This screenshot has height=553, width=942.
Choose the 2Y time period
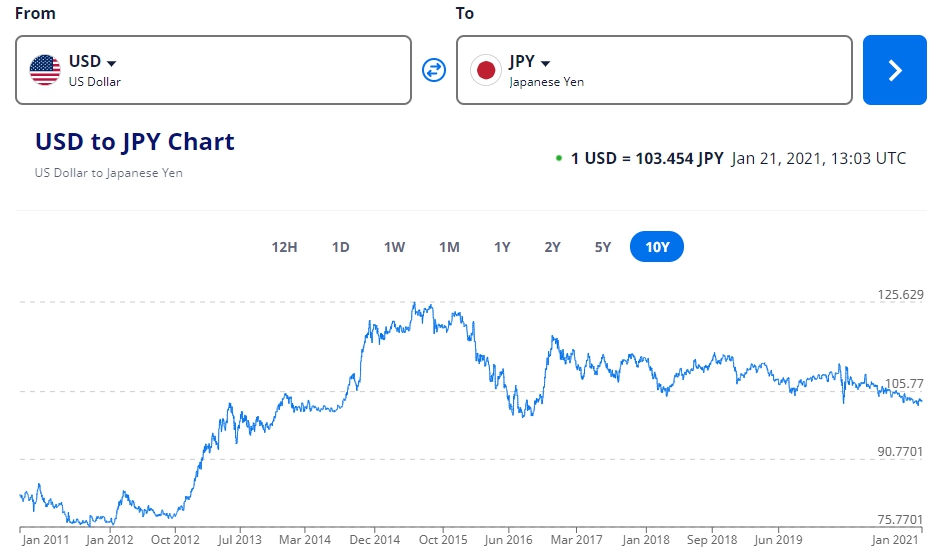[x=552, y=247]
